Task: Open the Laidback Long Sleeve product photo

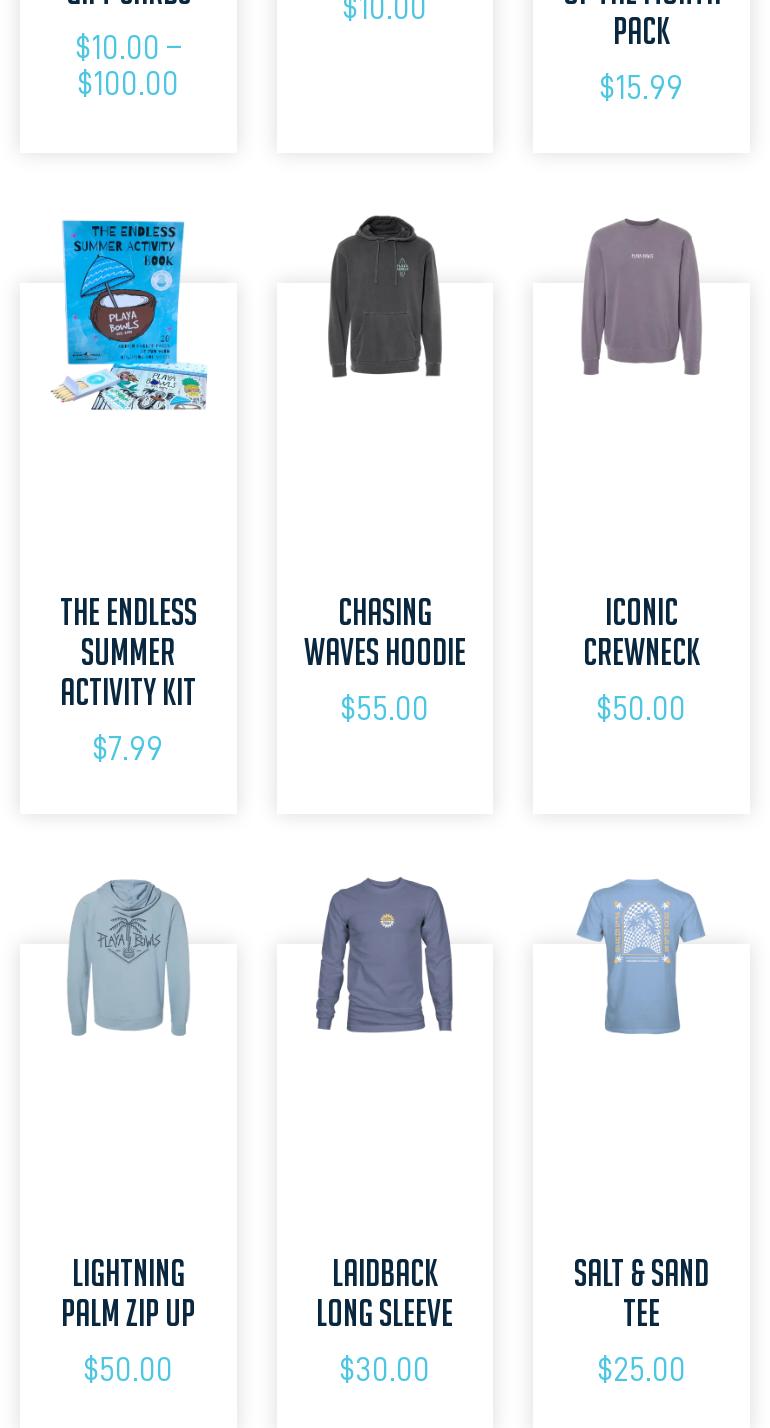Action: (x=385, y=957)
